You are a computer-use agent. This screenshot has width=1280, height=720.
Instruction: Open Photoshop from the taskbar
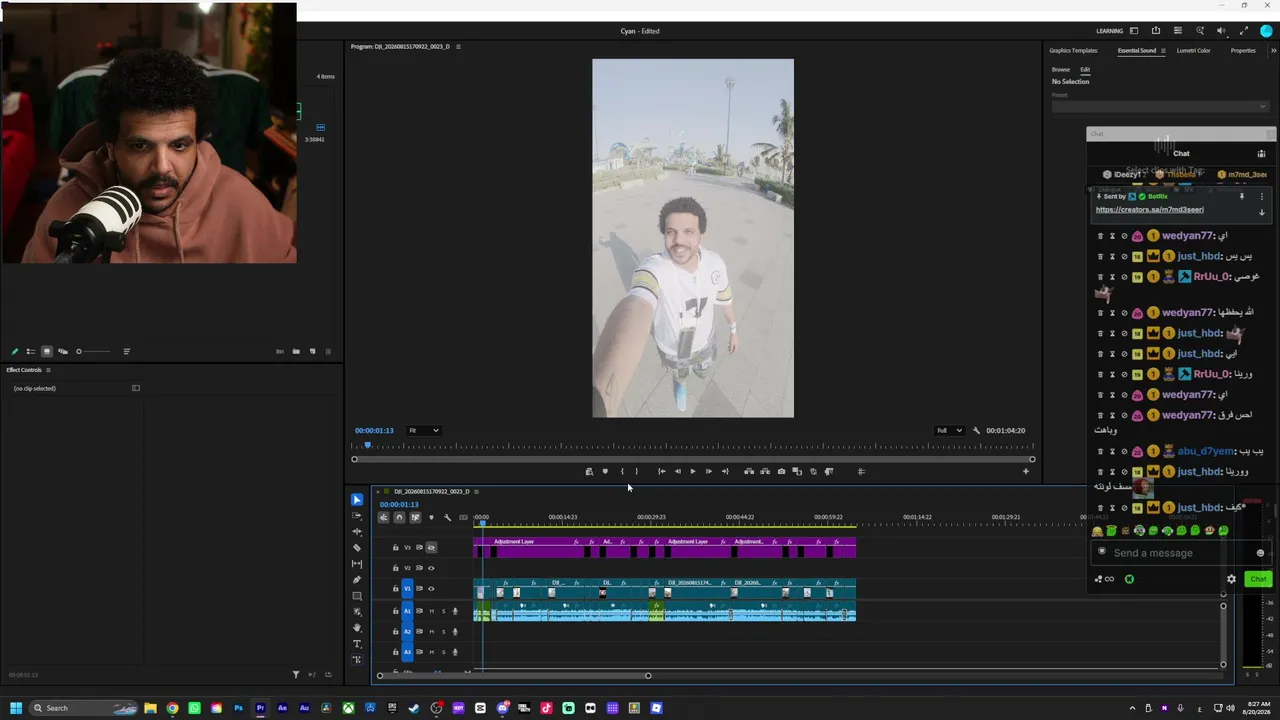pyautogui.click(x=238, y=708)
